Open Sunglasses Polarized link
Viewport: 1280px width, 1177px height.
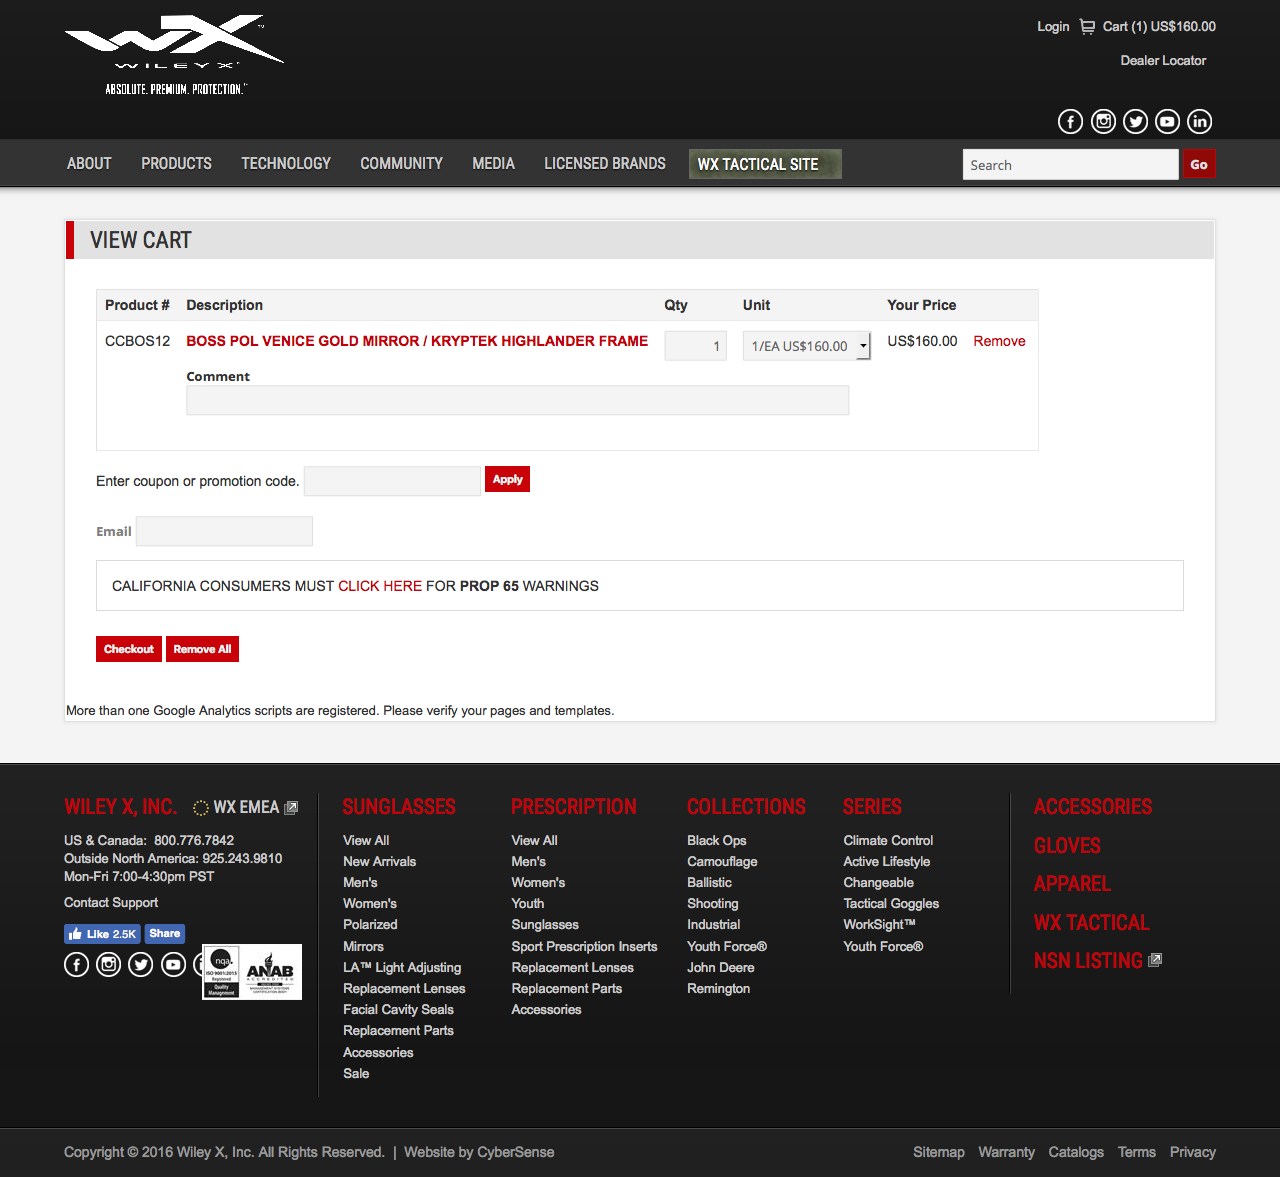370,925
